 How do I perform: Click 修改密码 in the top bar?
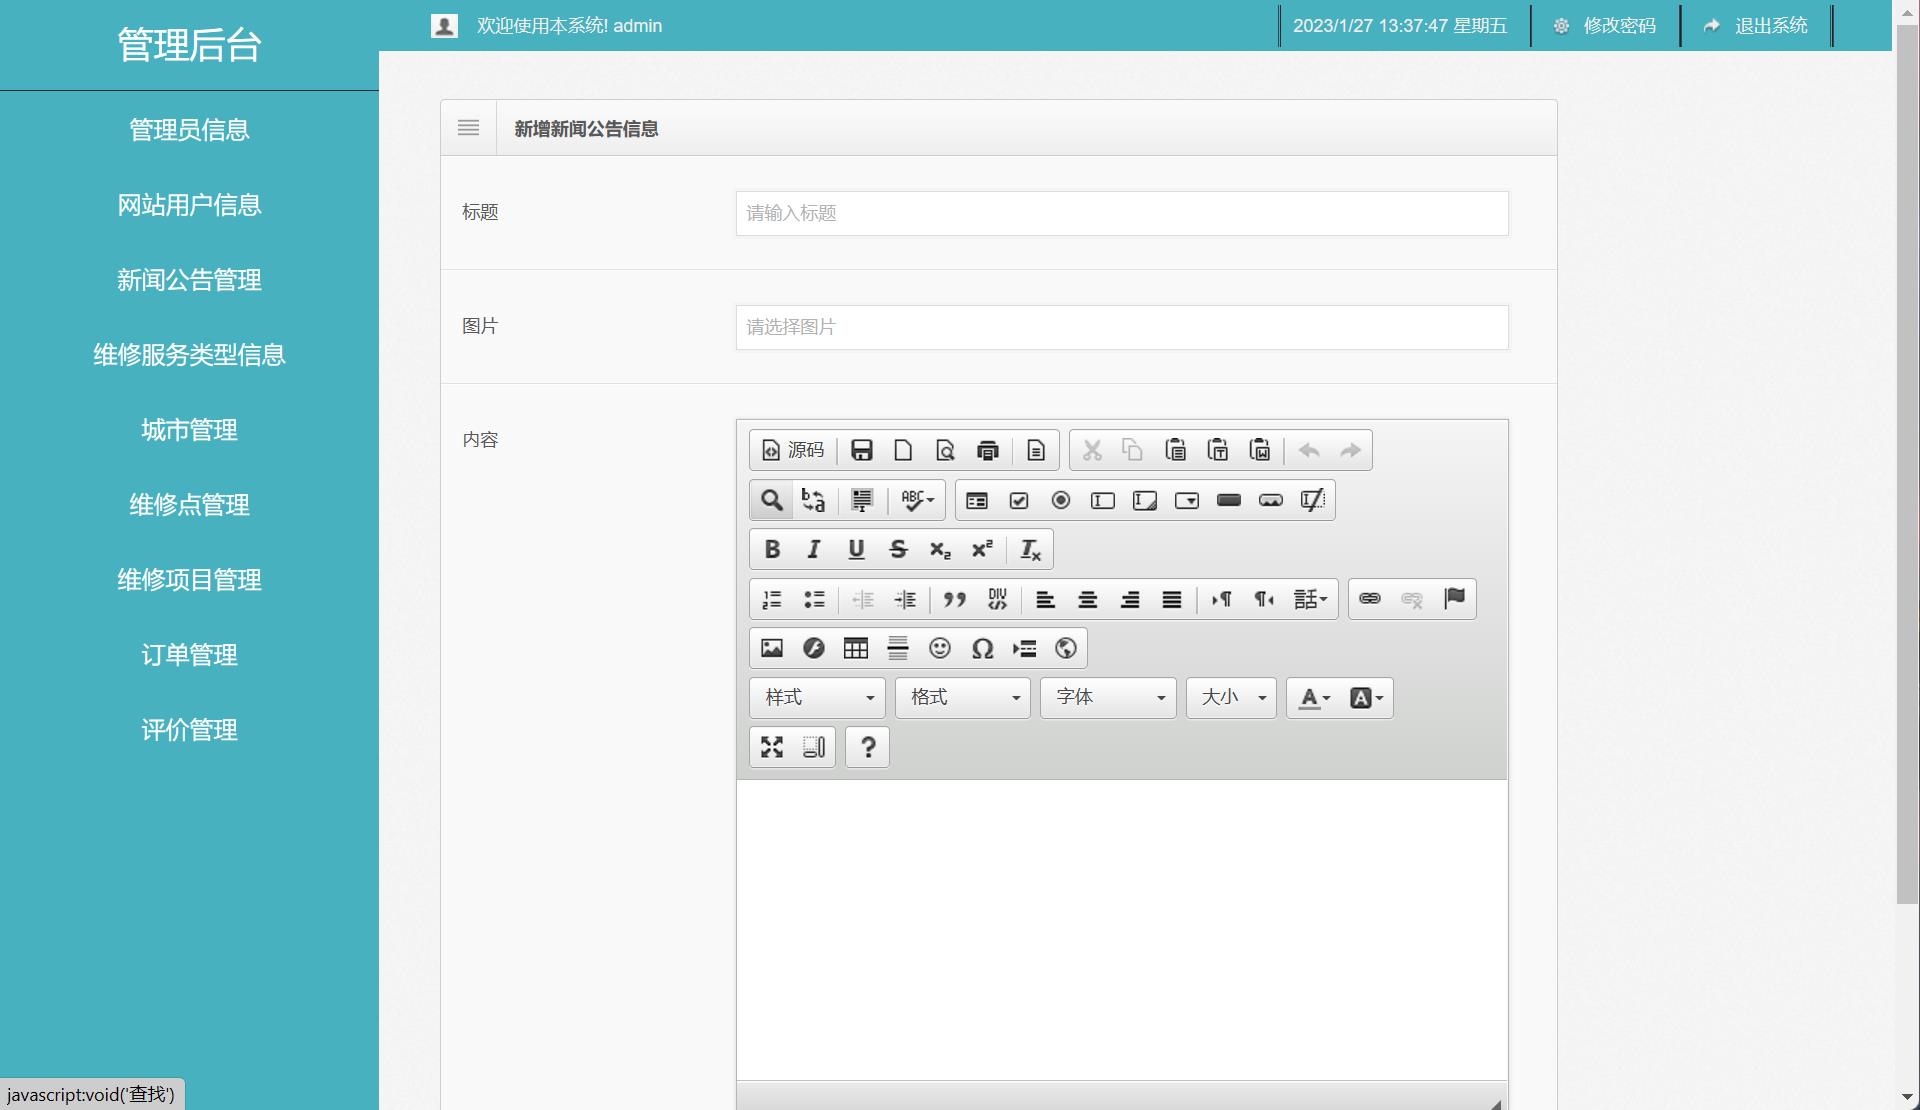pyautogui.click(x=1618, y=26)
